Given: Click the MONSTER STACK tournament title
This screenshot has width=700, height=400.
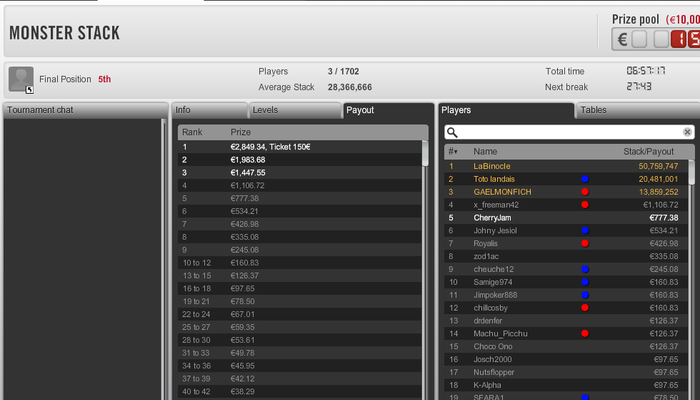Looking at the screenshot, I should [65, 33].
